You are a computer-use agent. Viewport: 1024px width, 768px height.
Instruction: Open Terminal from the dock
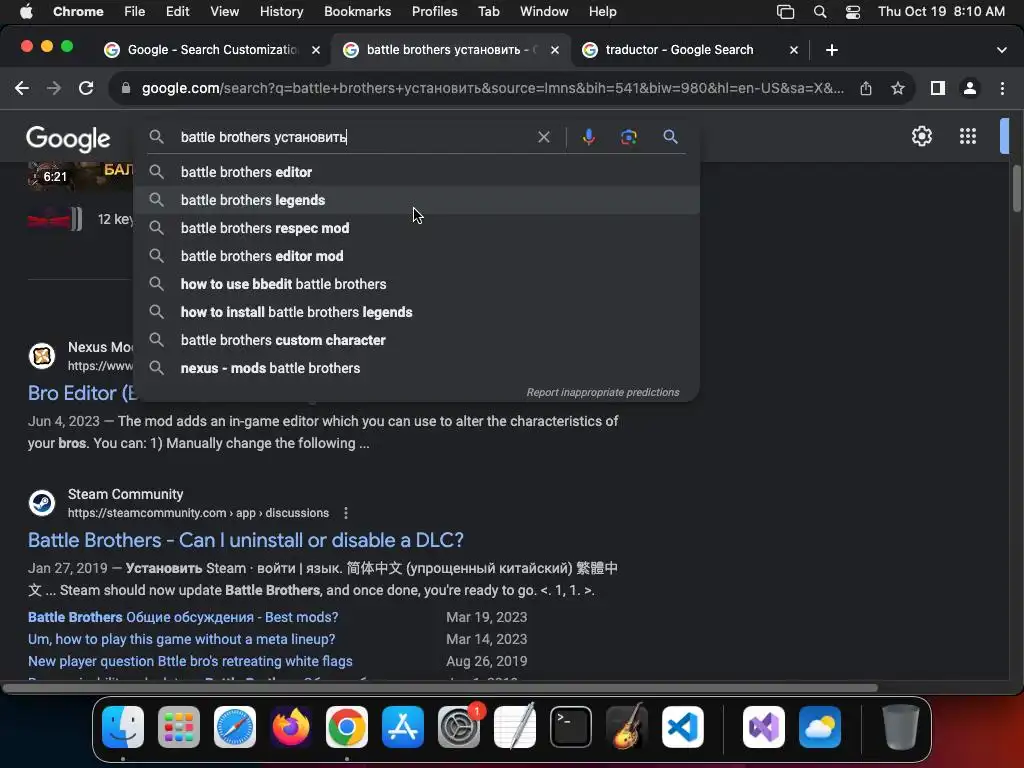(571, 727)
